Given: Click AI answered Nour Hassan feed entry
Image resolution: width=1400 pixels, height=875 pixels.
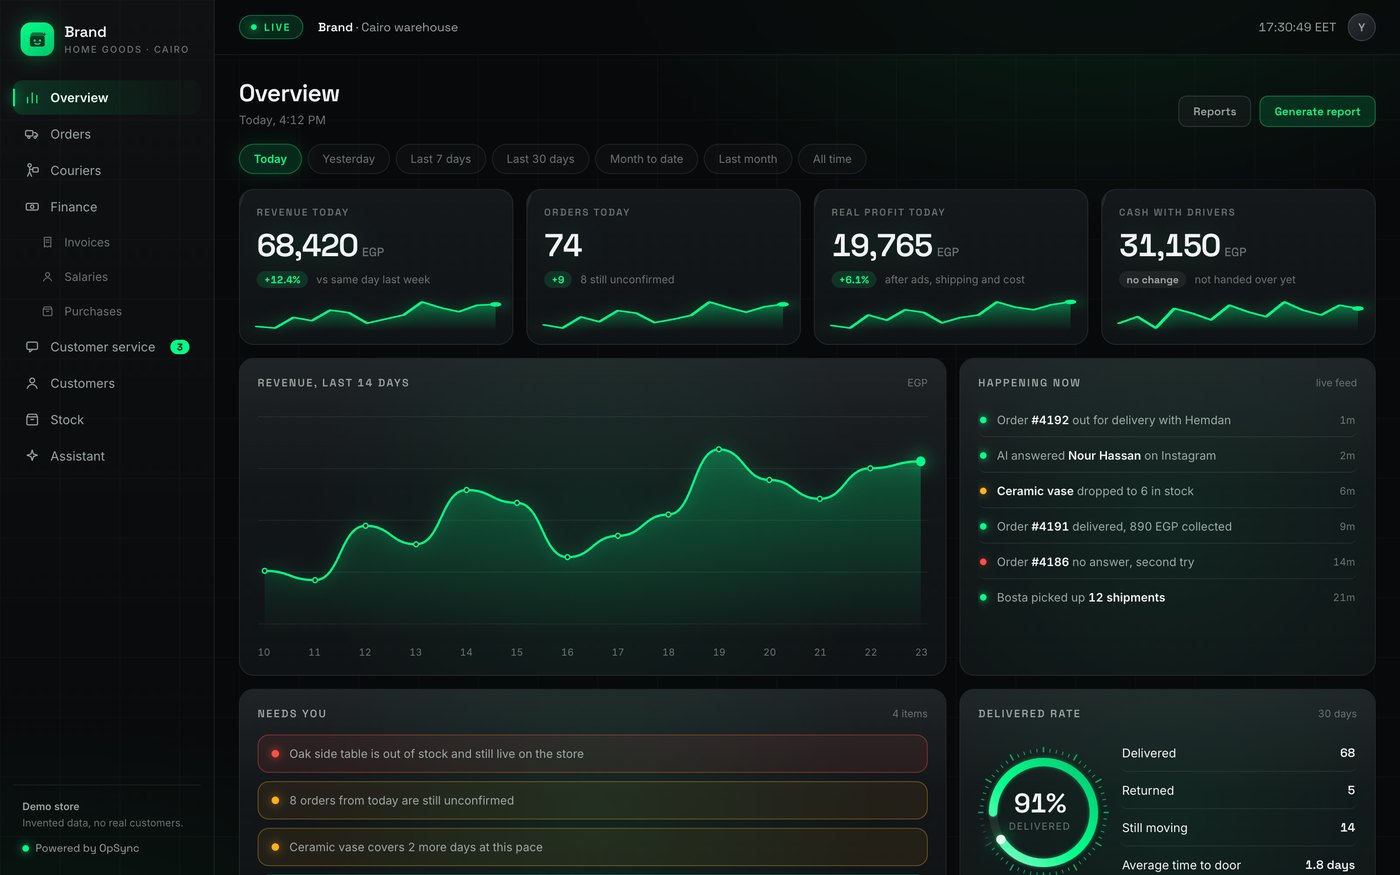Looking at the screenshot, I should [1167, 455].
